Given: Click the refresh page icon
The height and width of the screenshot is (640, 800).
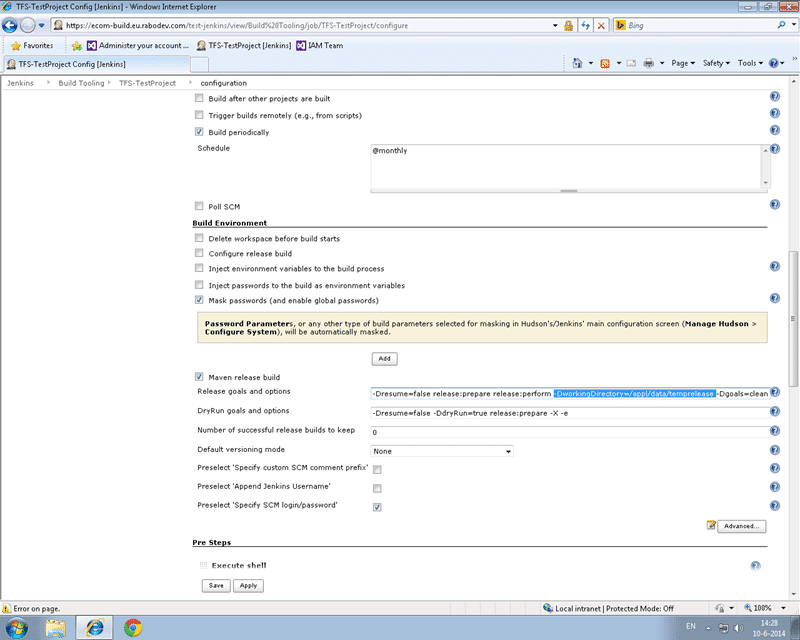Looking at the screenshot, I should pyautogui.click(x=585, y=26).
